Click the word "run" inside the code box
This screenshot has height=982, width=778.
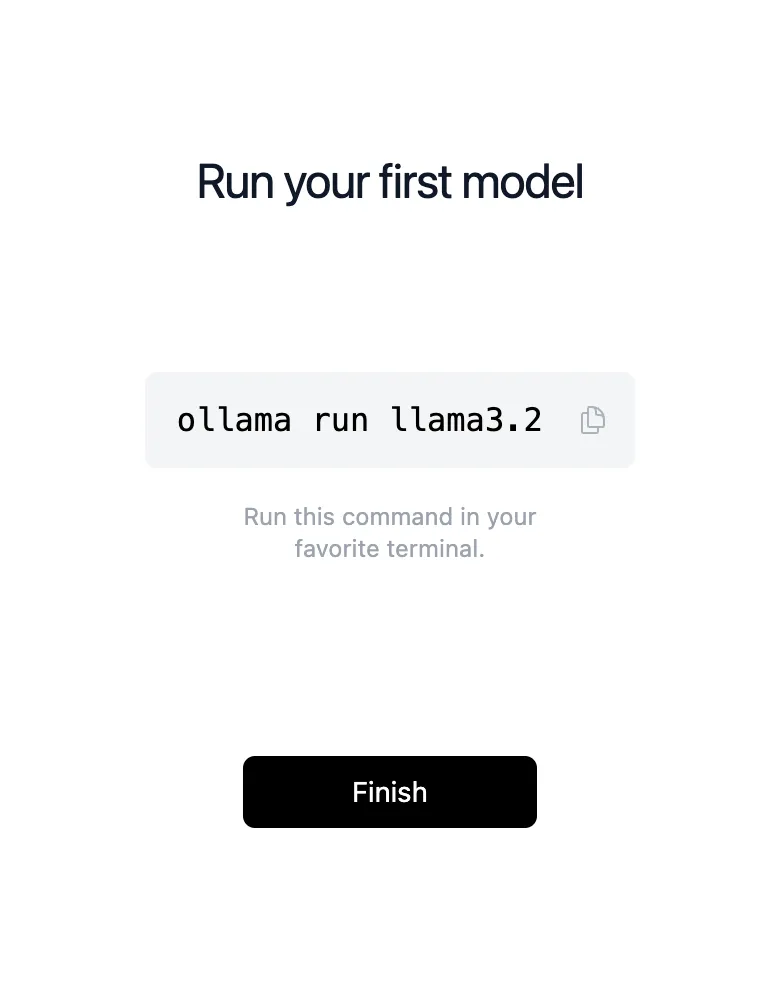click(x=341, y=420)
